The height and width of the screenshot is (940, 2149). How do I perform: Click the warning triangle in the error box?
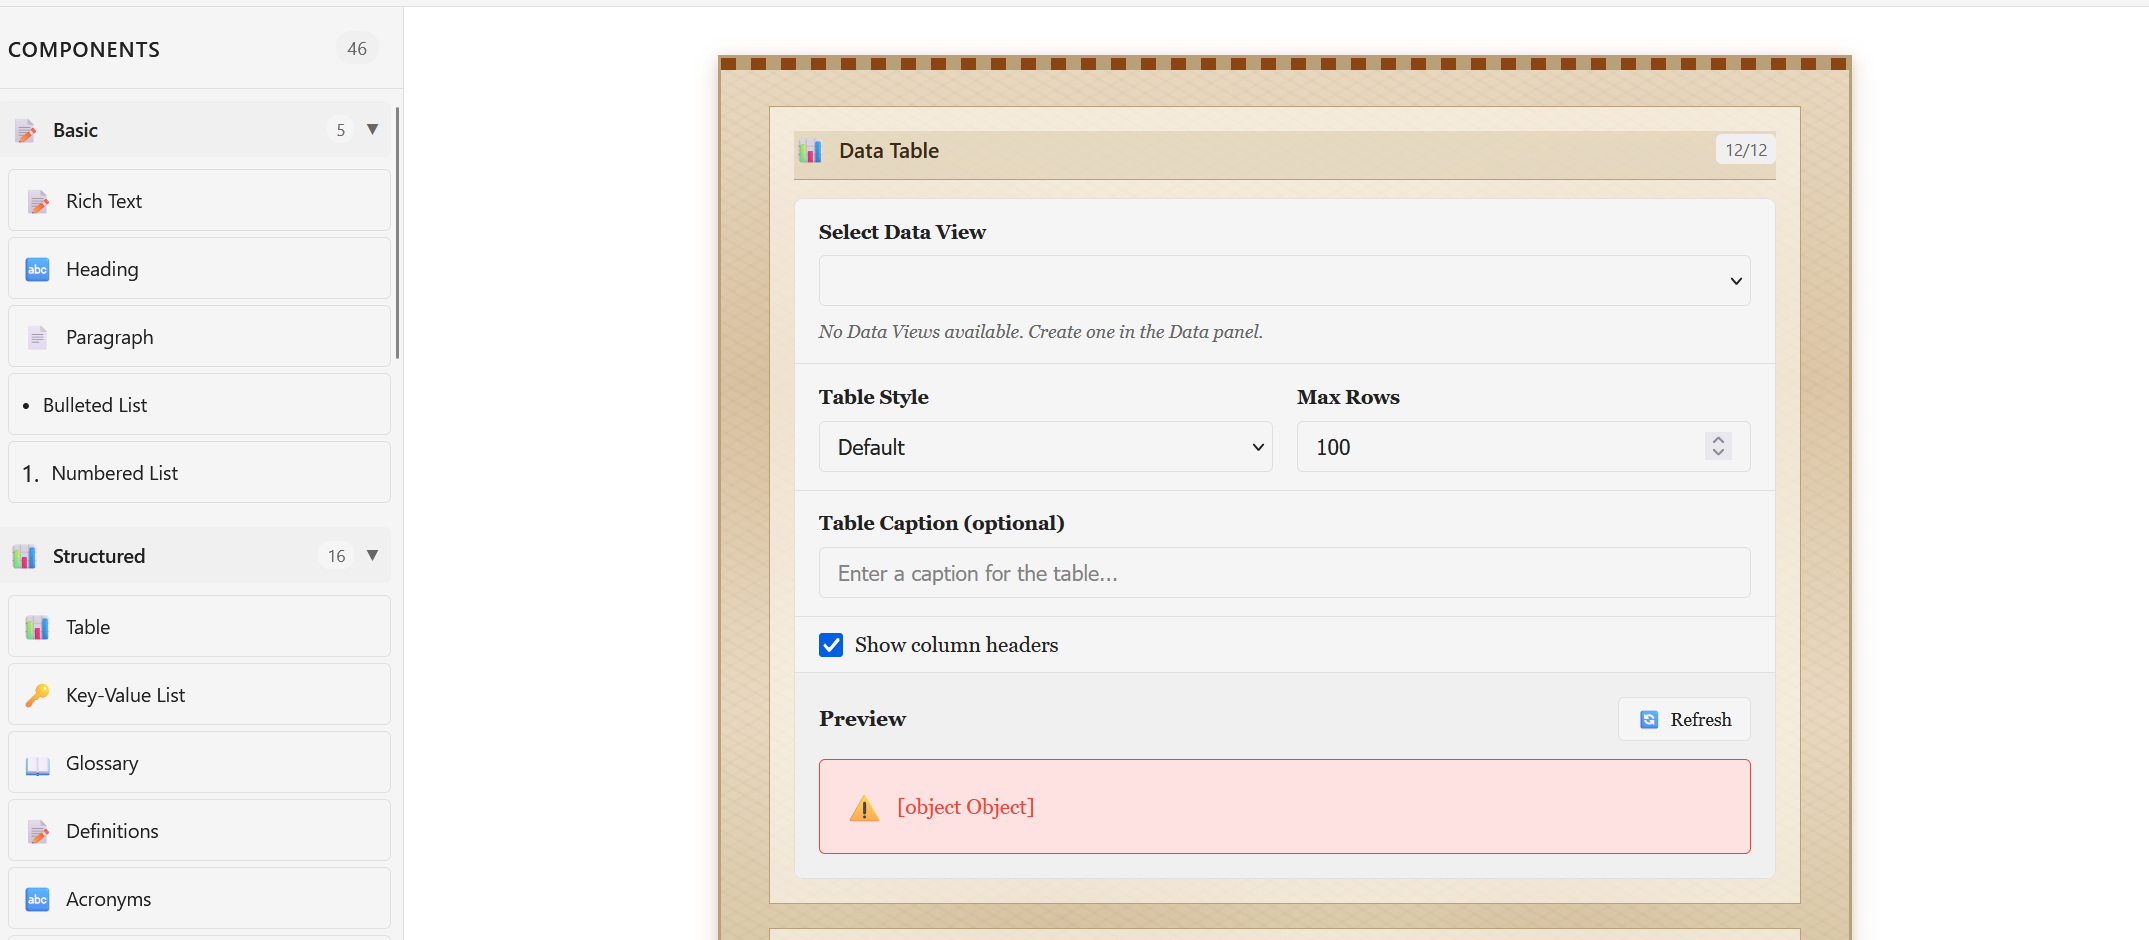pos(864,808)
